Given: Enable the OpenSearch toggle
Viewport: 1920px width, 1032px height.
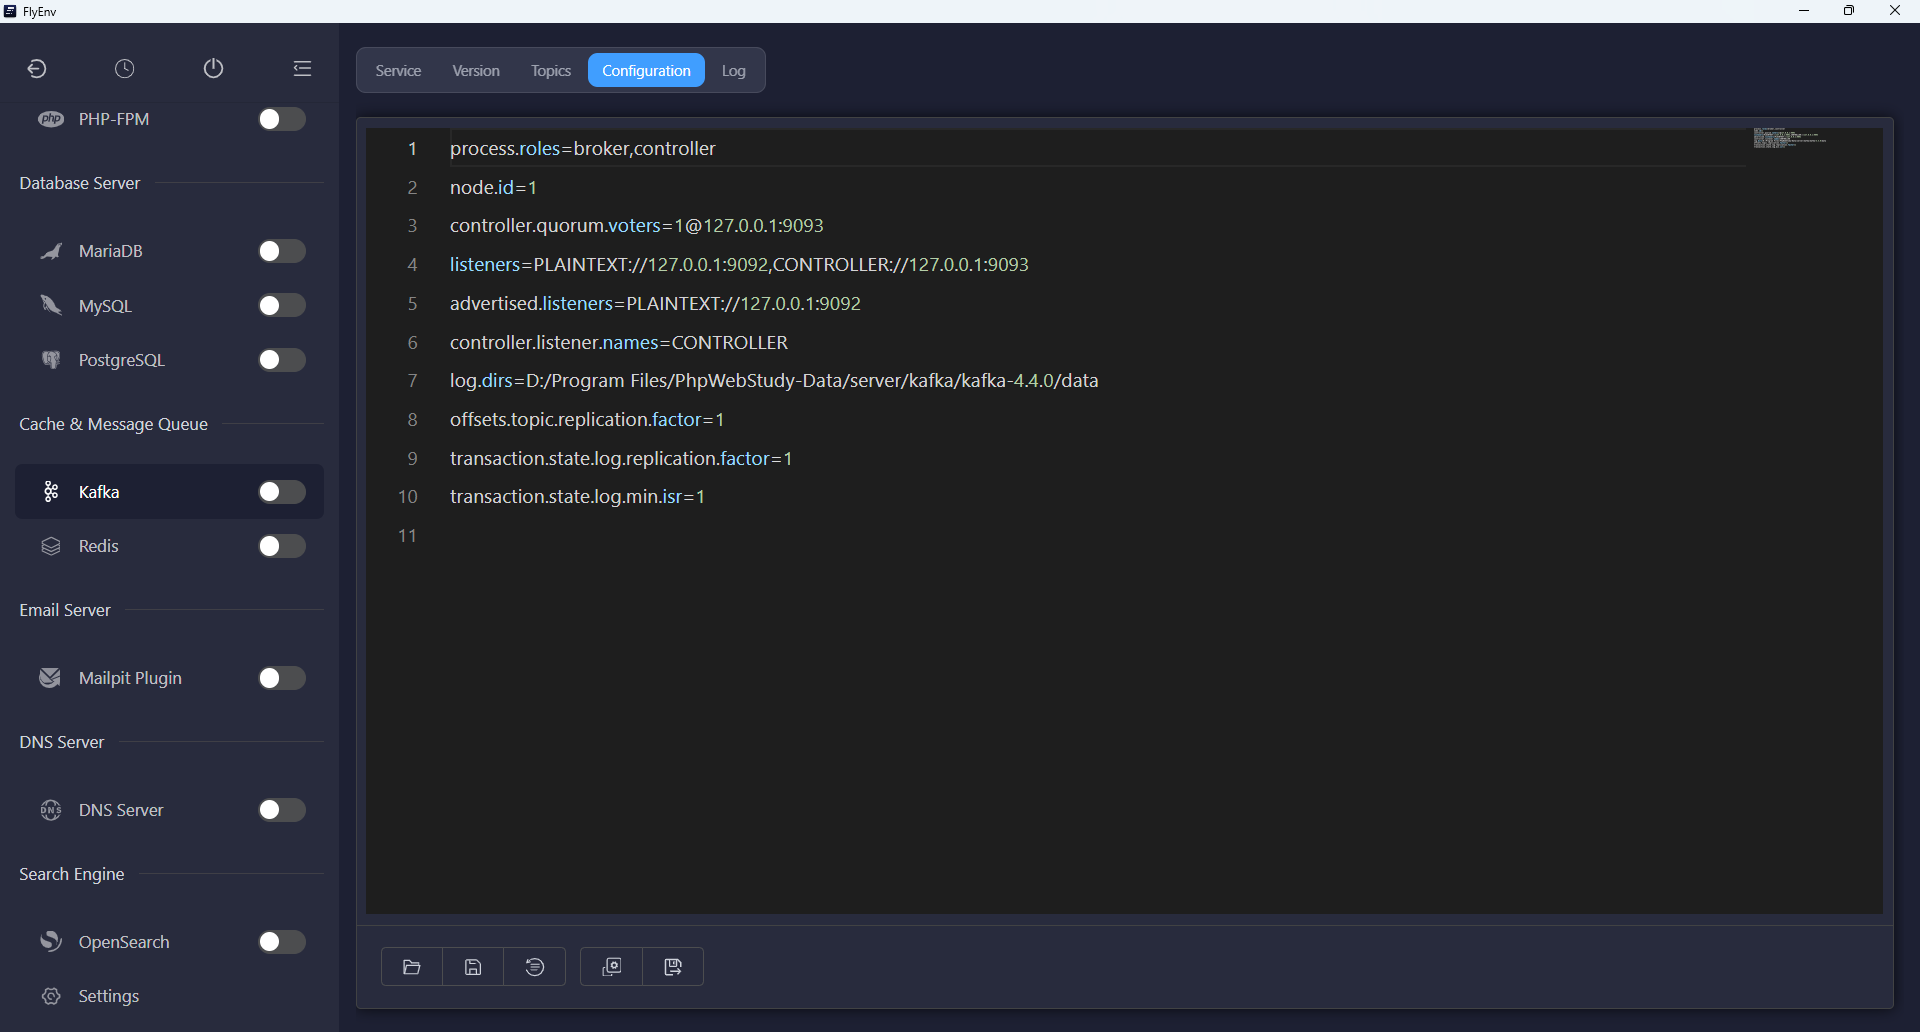Looking at the screenshot, I should tap(282, 942).
